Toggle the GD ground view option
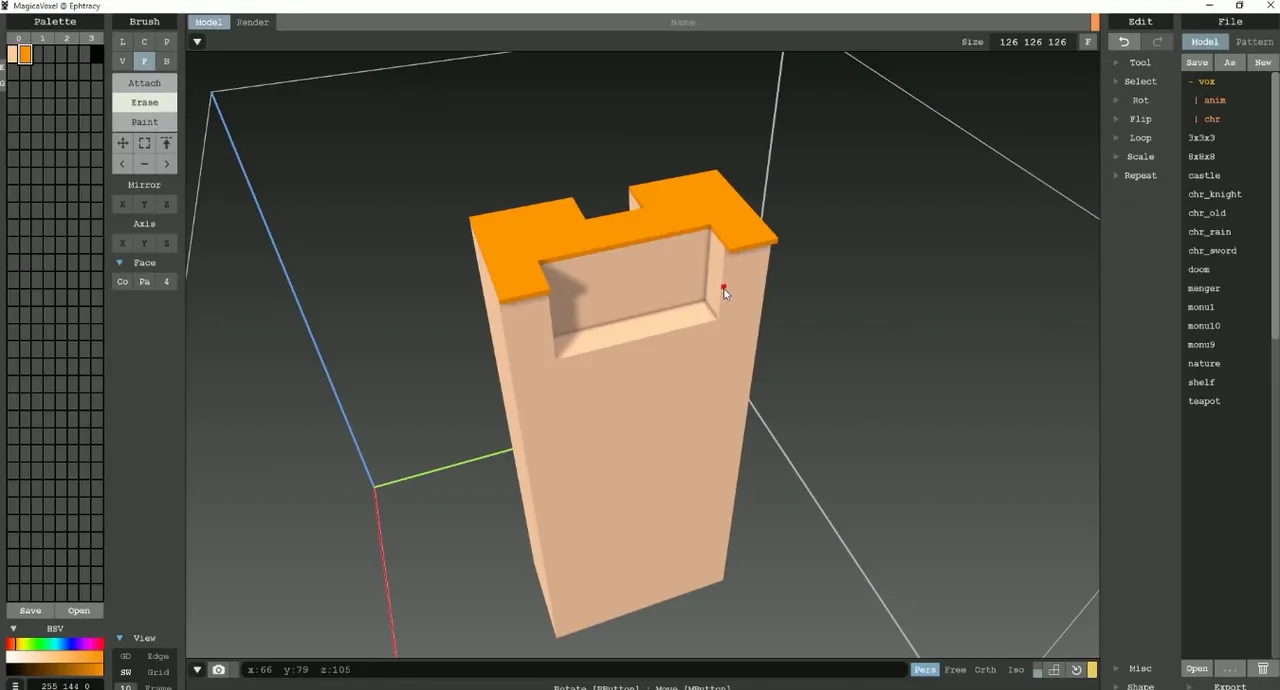The image size is (1280, 690). click(x=126, y=656)
